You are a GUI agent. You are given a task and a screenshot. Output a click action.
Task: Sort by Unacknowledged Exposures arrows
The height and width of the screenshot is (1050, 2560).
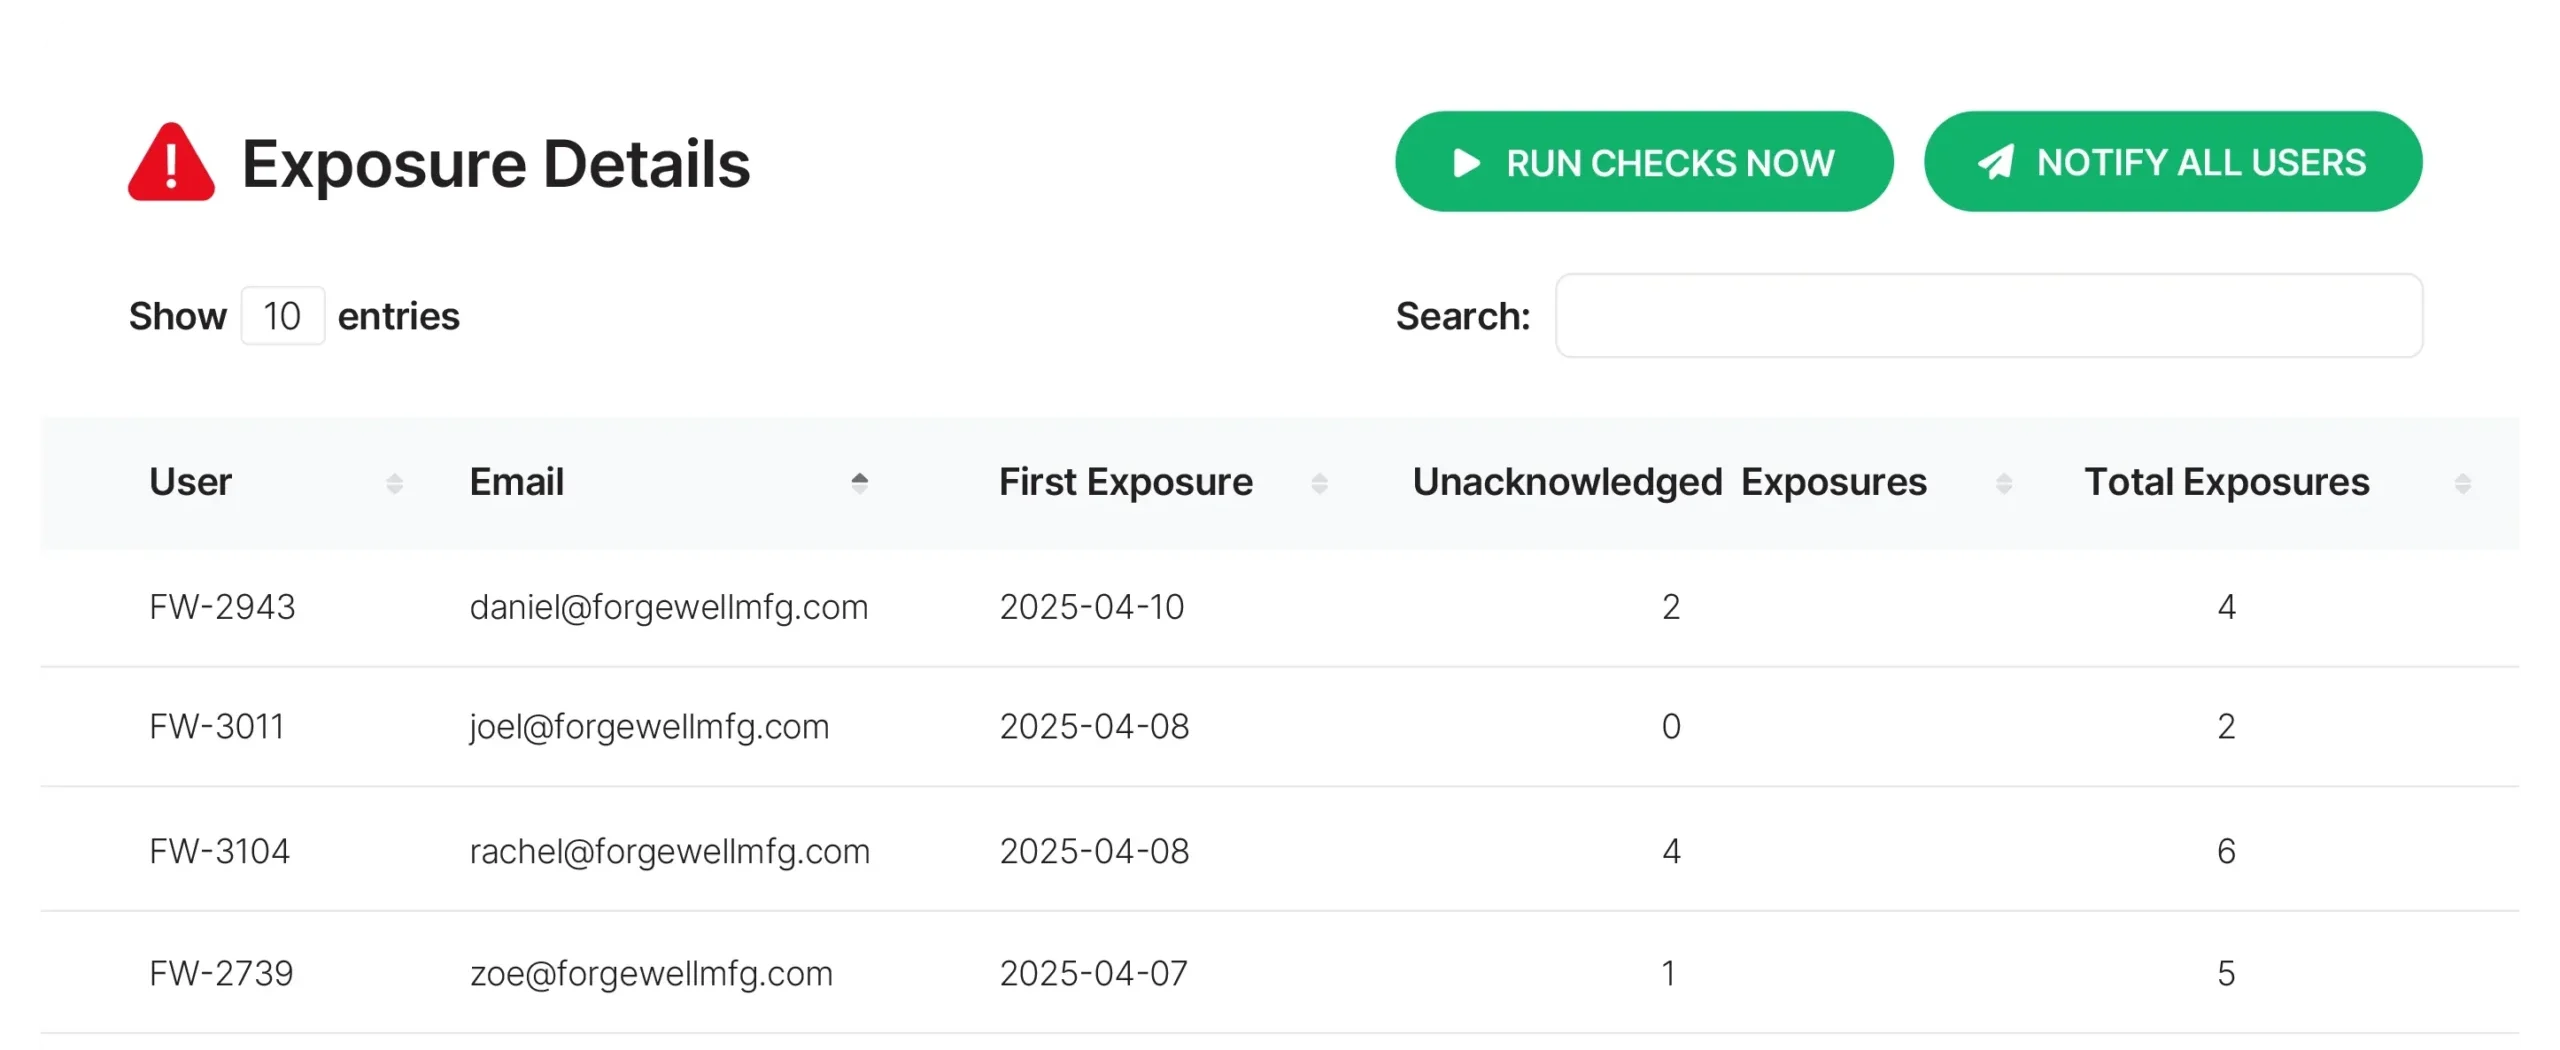click(2003, 483)
